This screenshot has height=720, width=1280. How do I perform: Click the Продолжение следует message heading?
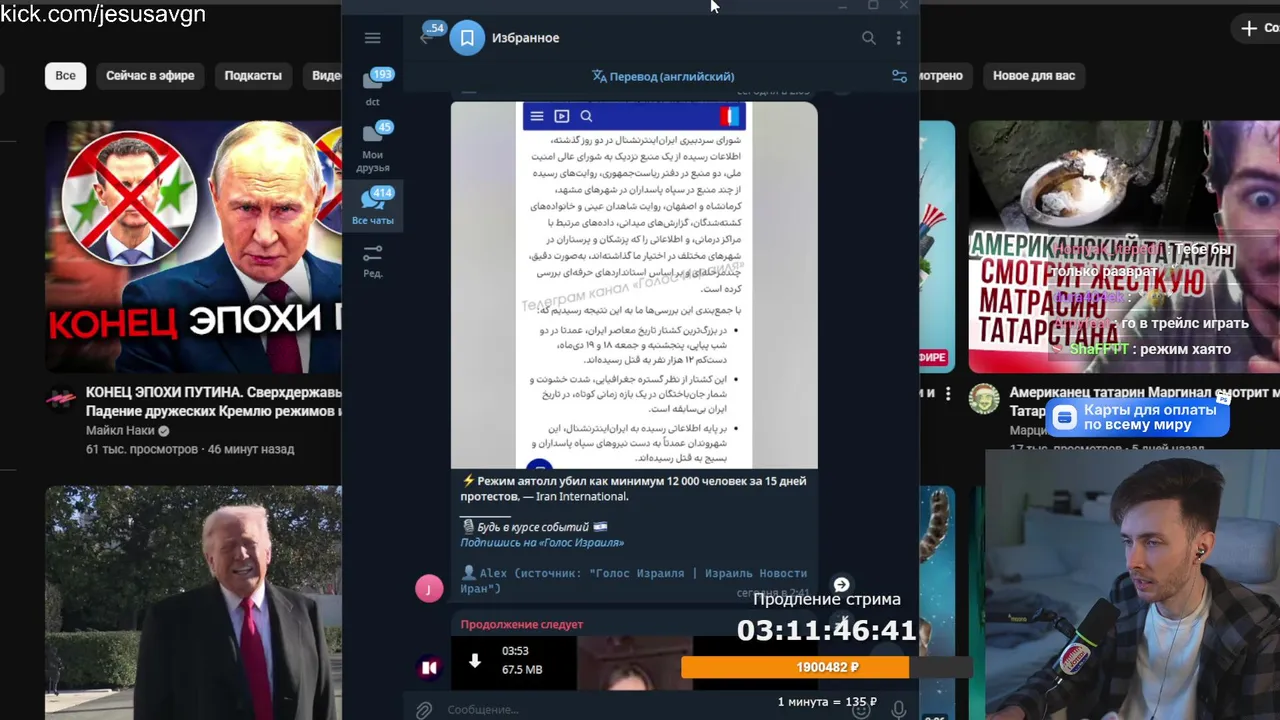click(x=522, y=625)
